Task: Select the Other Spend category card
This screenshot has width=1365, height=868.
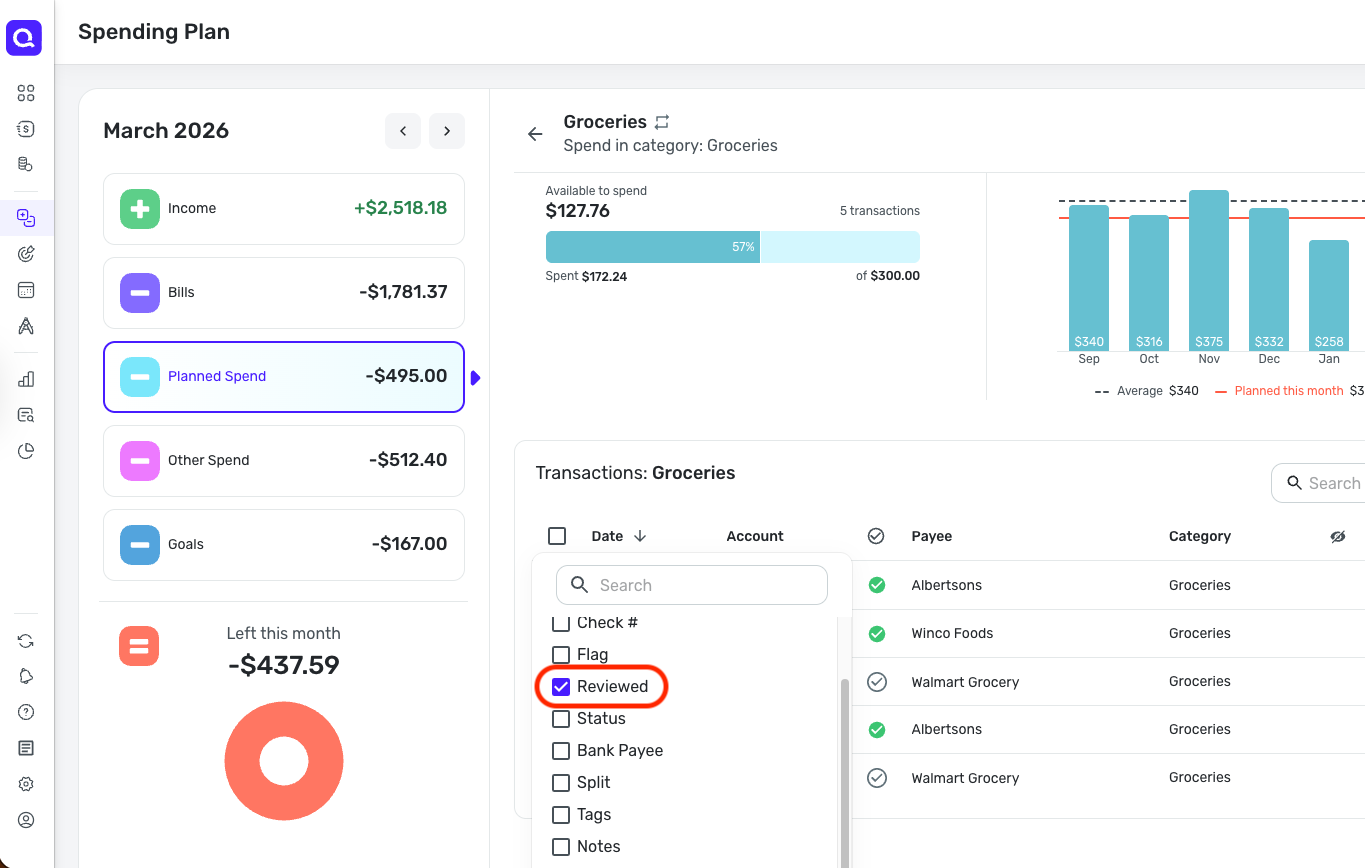Action: (284, 461)
